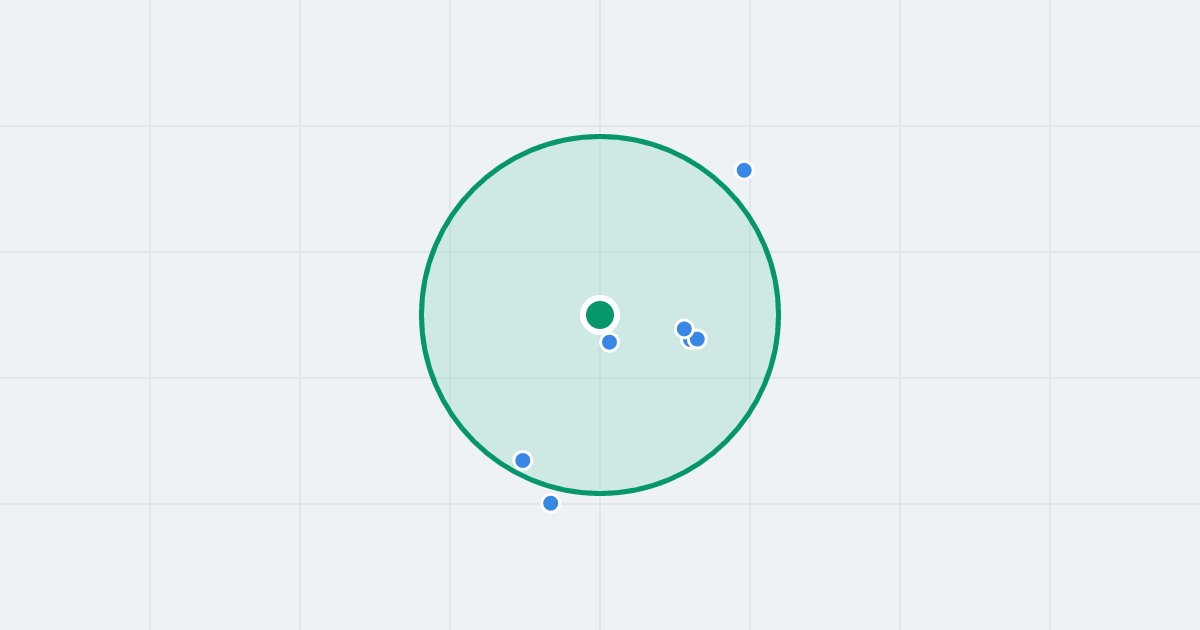Screen dimensions: 1200x630
Task: Select the blue dot outside the circle's upper right
Action: tap(744, 170)
